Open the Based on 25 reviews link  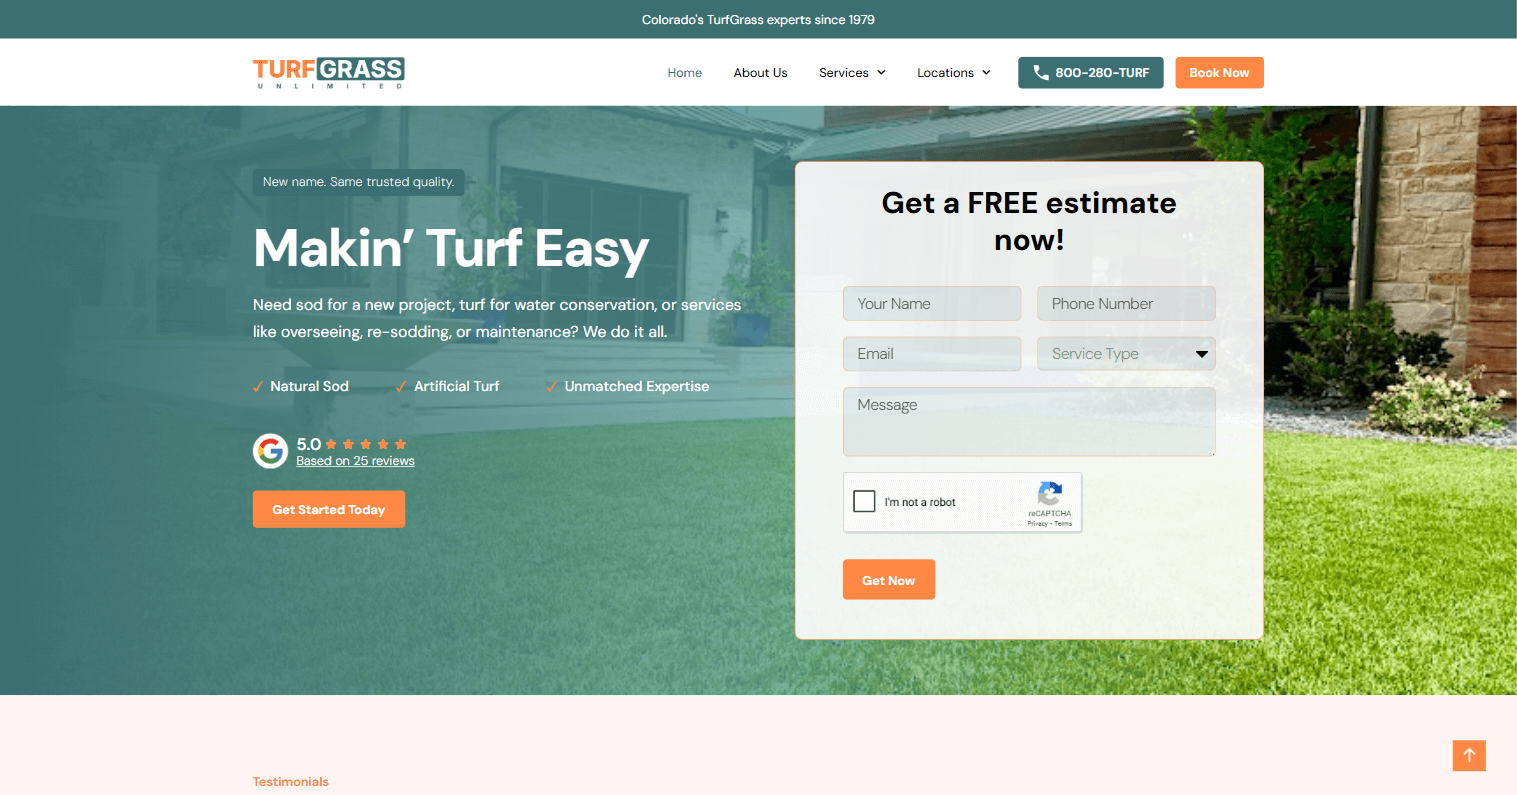(x=355, y=460)
